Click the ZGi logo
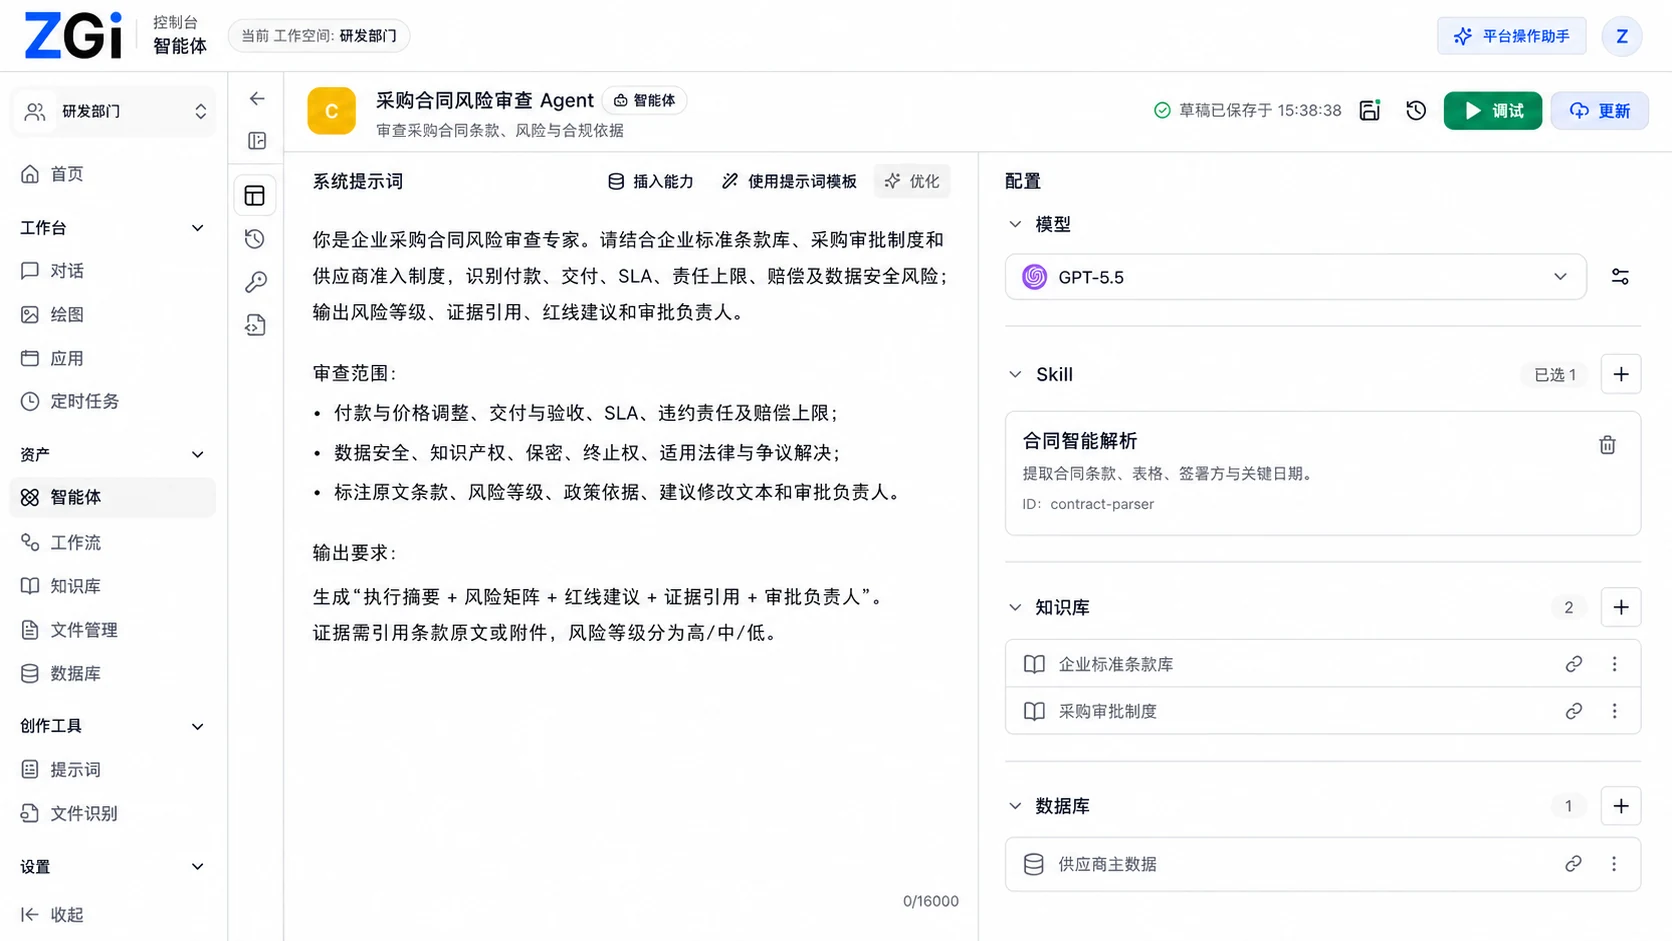Screen dimensions: 1672x941 [73, 36]
